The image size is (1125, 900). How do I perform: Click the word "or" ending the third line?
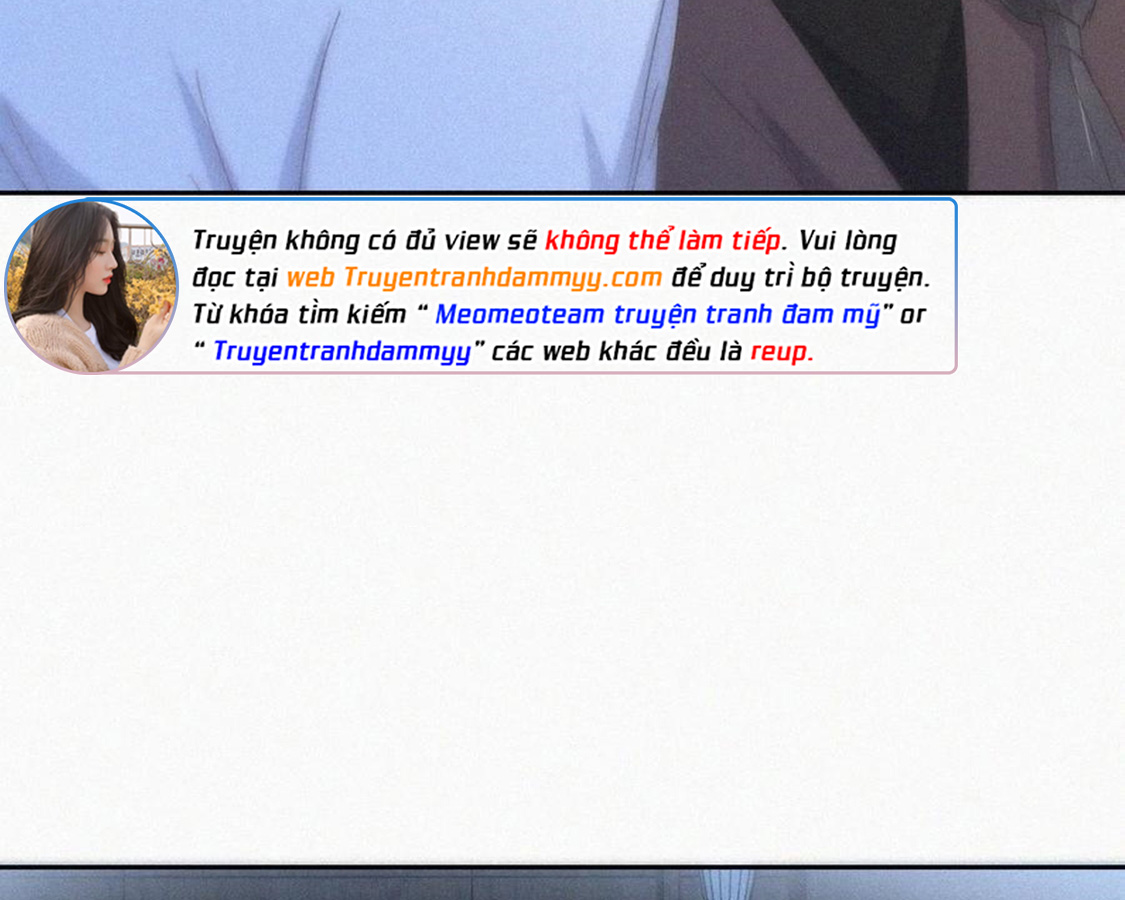click(913, 314)
